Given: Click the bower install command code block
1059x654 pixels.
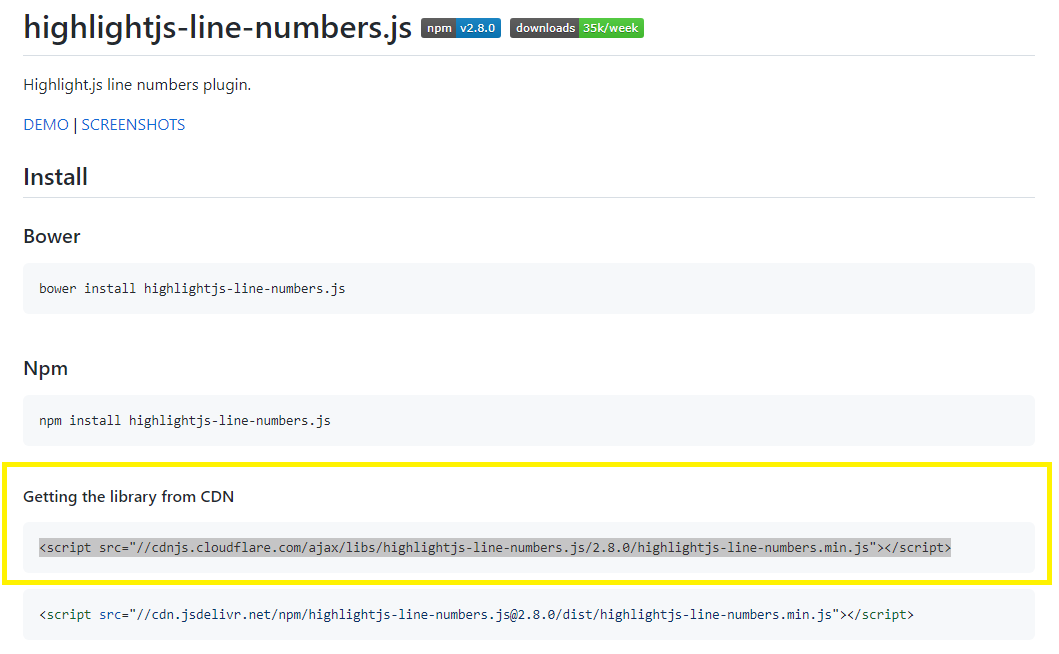Looking at the screenshot, I should point(529,288).
